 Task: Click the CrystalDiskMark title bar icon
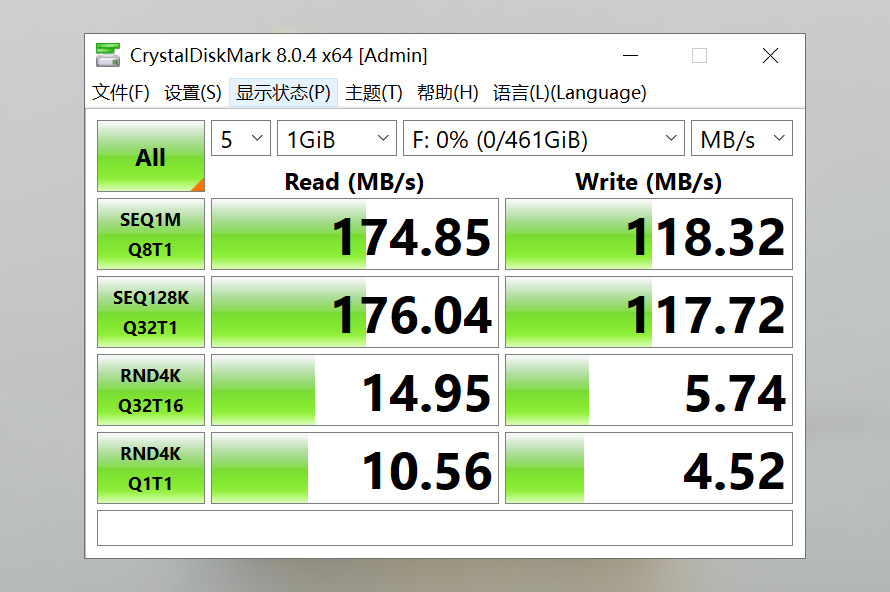(107, 55)
